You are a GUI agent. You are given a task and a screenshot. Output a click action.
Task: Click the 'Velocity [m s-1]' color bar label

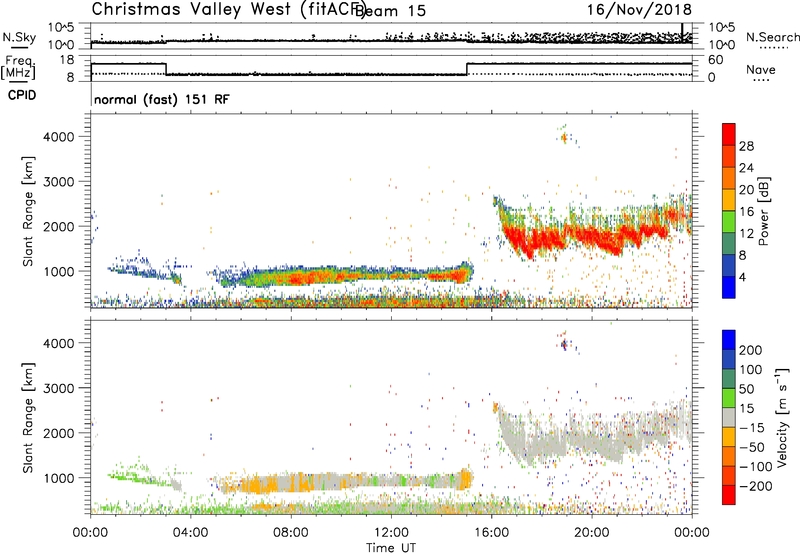781,417
